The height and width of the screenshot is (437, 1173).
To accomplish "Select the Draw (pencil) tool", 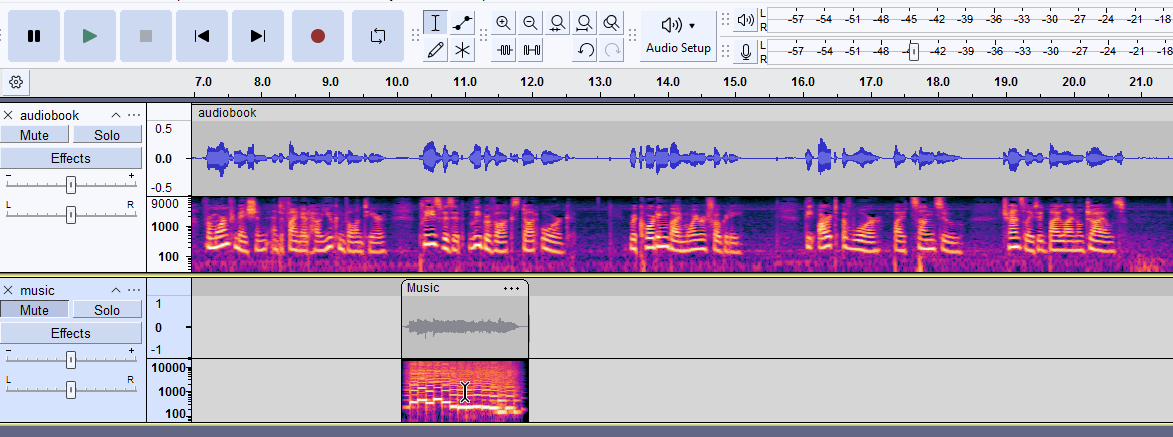I will click(435, 50).
